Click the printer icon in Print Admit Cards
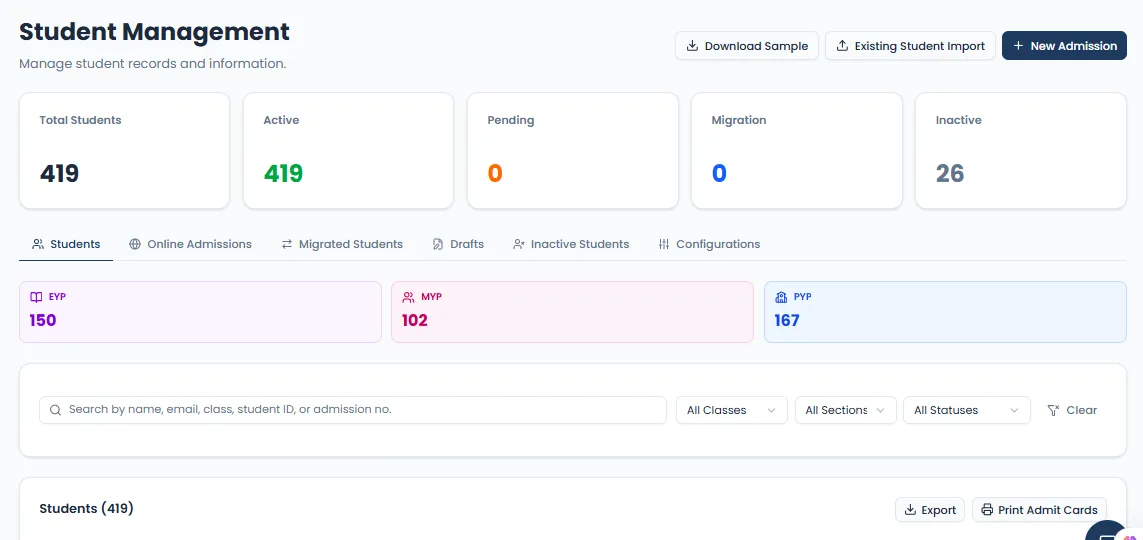 tap(987, 510)
